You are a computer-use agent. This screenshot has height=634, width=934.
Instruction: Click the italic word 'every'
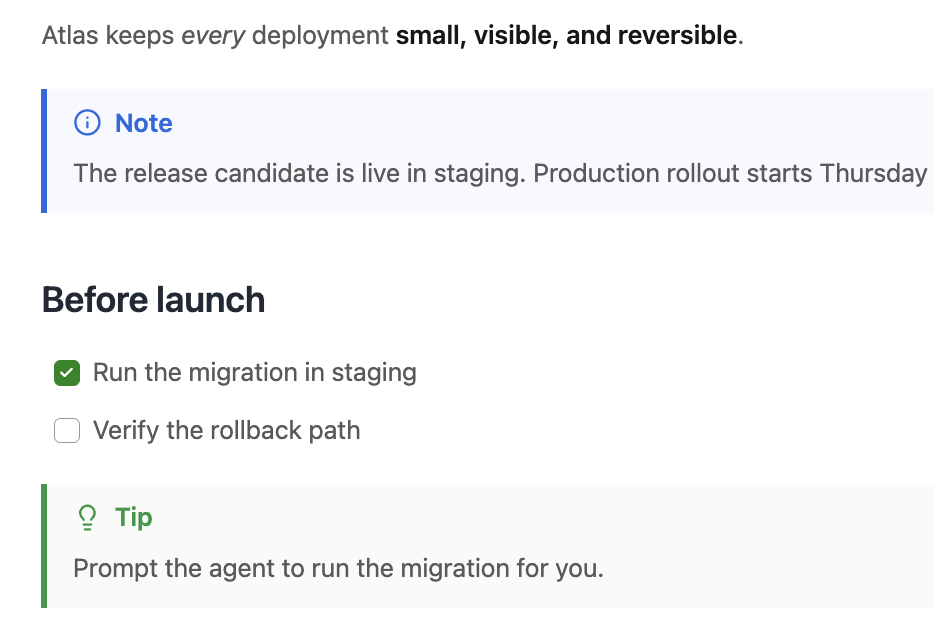[x=213, y=36]
